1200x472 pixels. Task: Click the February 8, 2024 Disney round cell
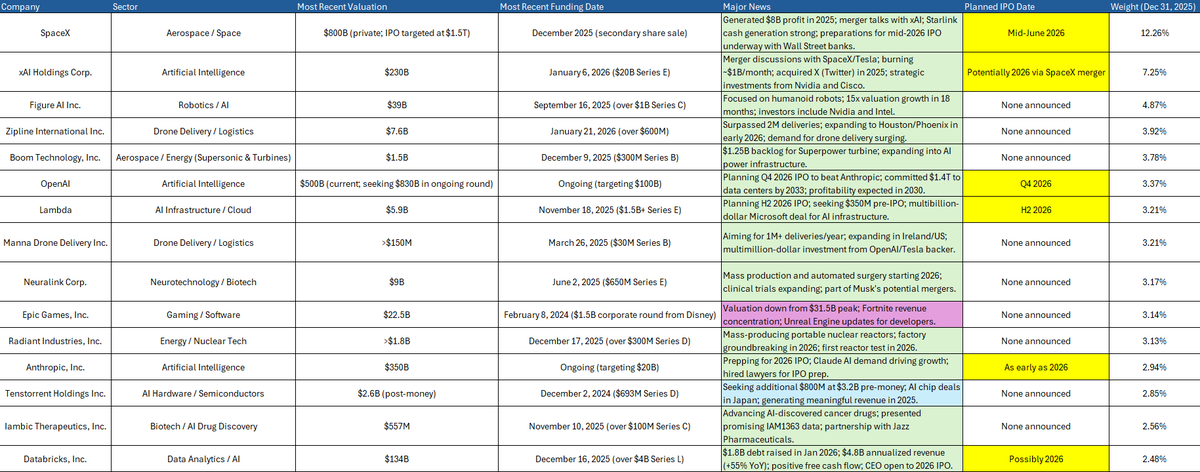tap(608, 315)
